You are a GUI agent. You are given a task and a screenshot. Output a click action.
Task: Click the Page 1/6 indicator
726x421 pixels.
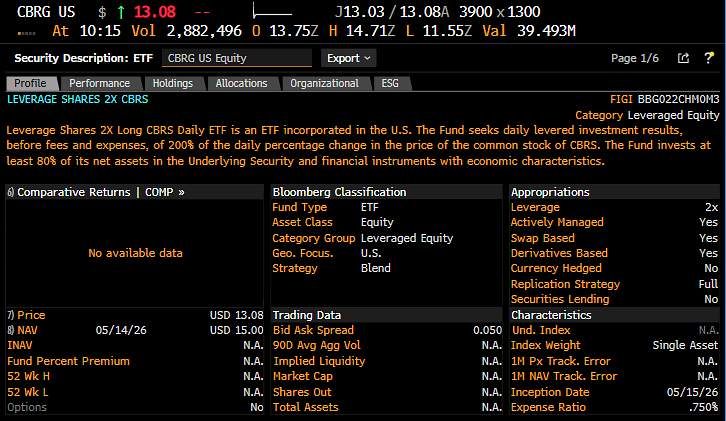click(x=635, y=58)
